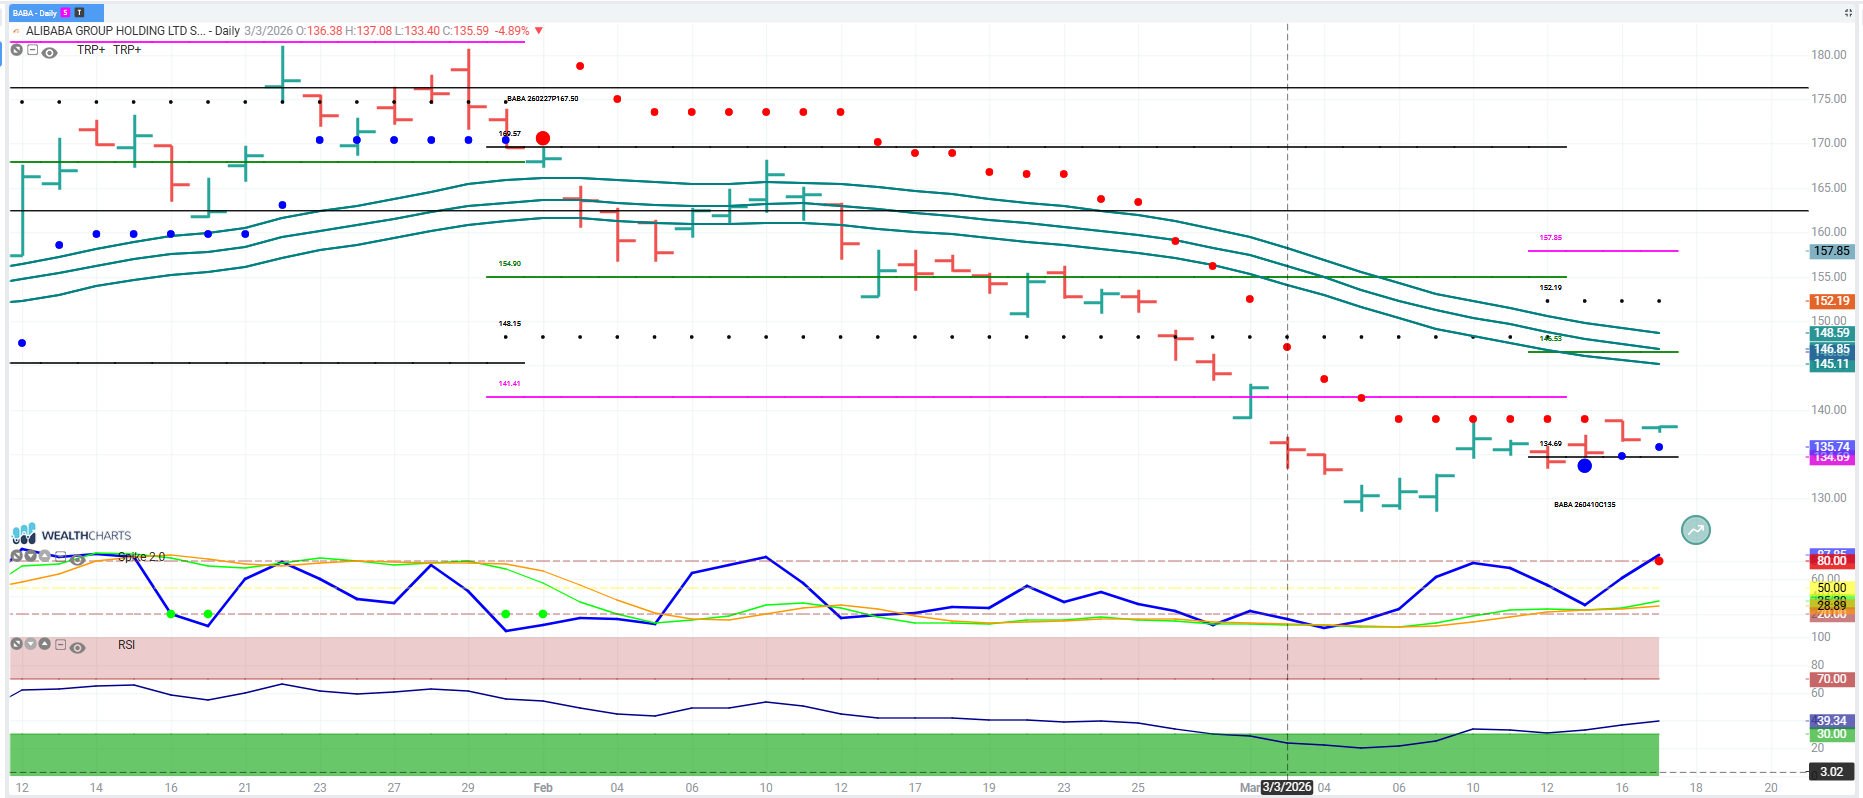The height and width of the screenshot is (798, 1863).
Task: Click the first TRP+ label
Action: click(x=91, y=50)
